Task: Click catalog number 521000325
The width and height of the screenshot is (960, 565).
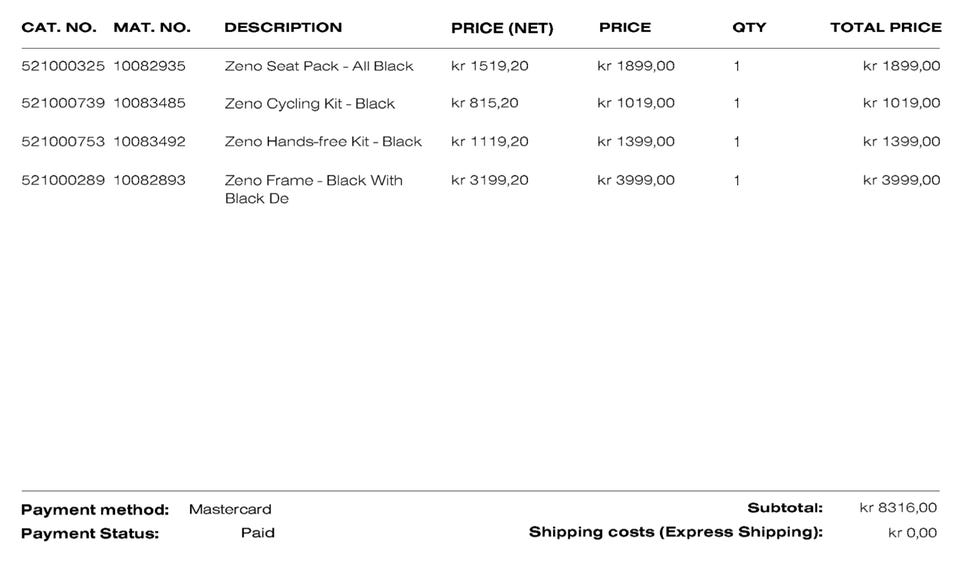Action: coord(63,66)
